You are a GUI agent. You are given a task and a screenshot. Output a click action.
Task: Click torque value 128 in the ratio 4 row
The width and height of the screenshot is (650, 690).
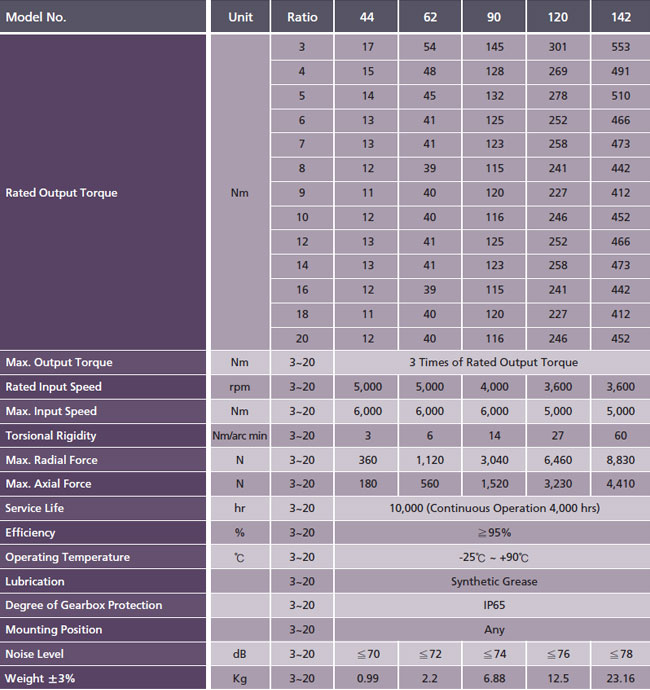pyautogui.click(x=494, y=71)
